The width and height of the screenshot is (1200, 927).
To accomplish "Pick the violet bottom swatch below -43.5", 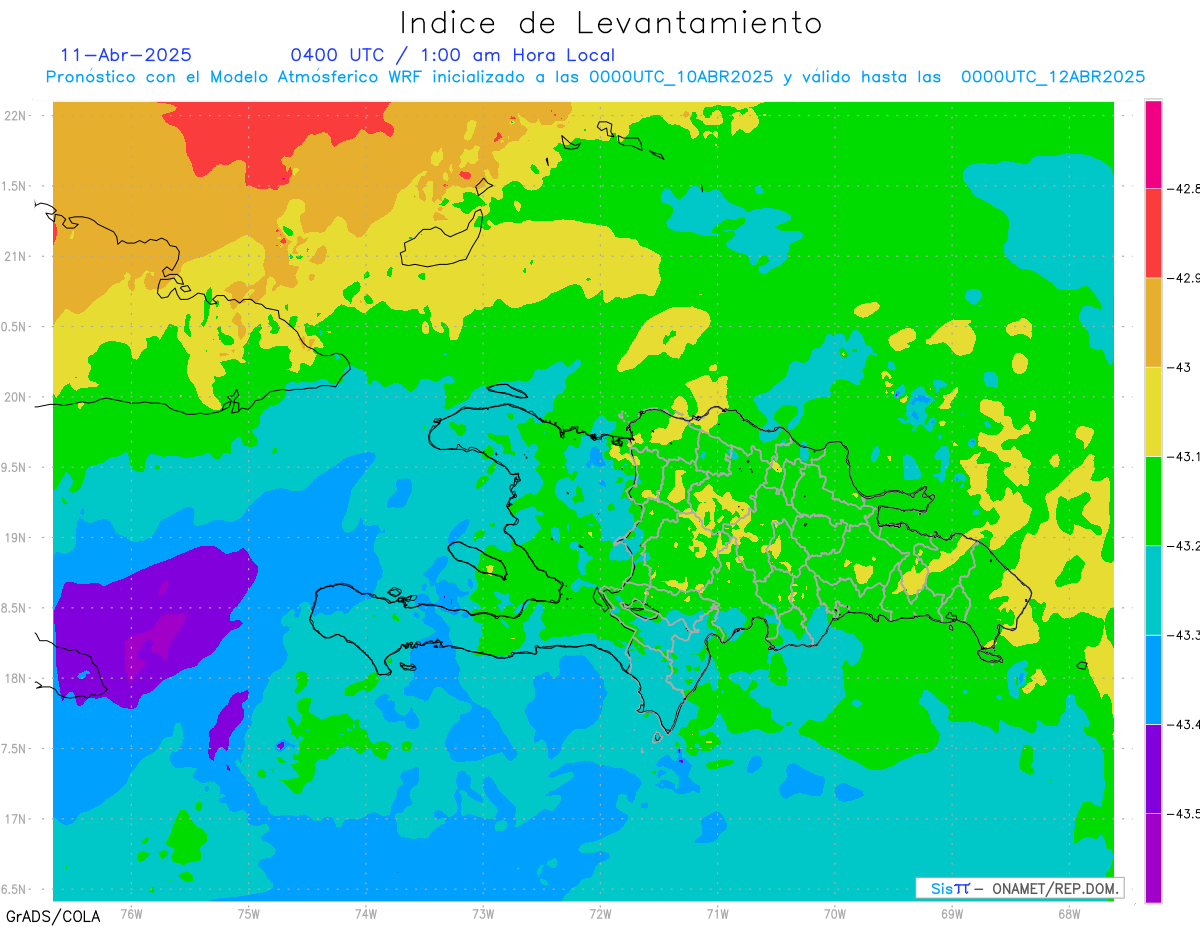I will point(1153,857).
